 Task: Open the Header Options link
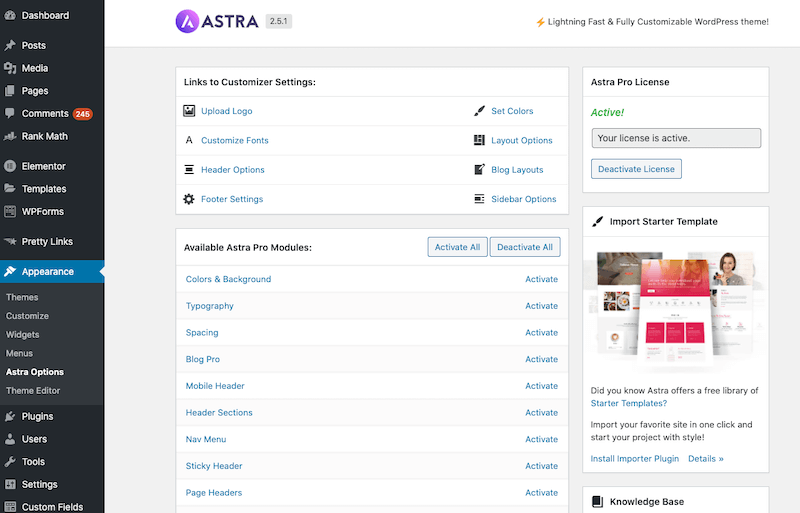233,169
